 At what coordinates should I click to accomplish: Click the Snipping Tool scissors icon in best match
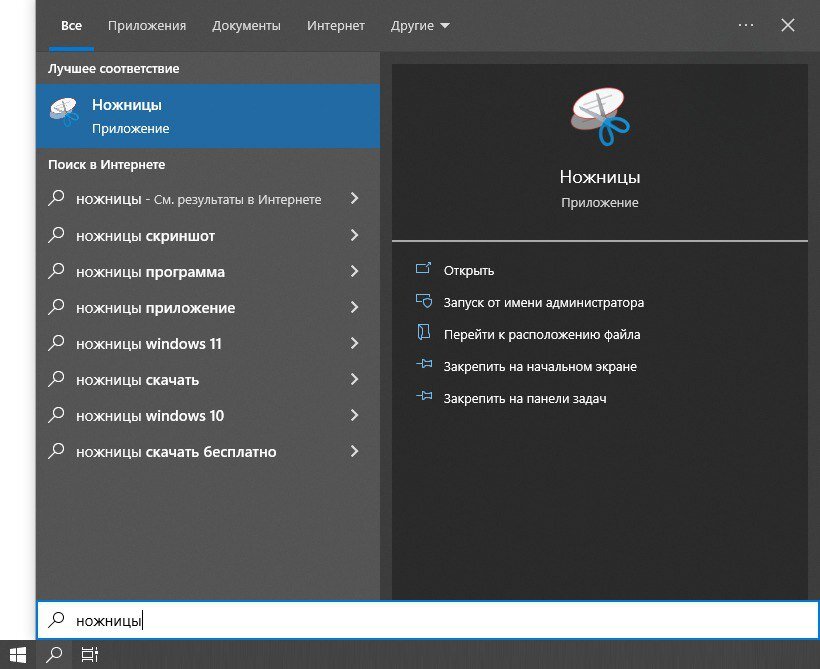64,113
